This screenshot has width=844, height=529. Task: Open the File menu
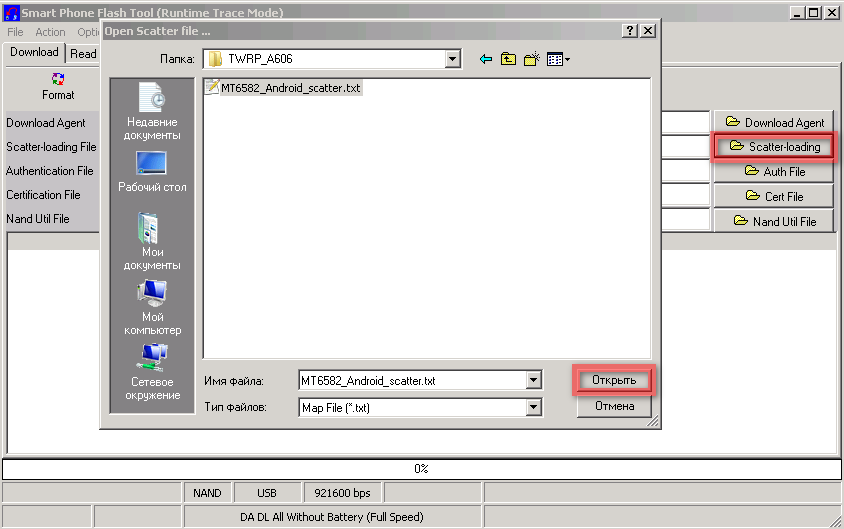(x=15, y=32)
